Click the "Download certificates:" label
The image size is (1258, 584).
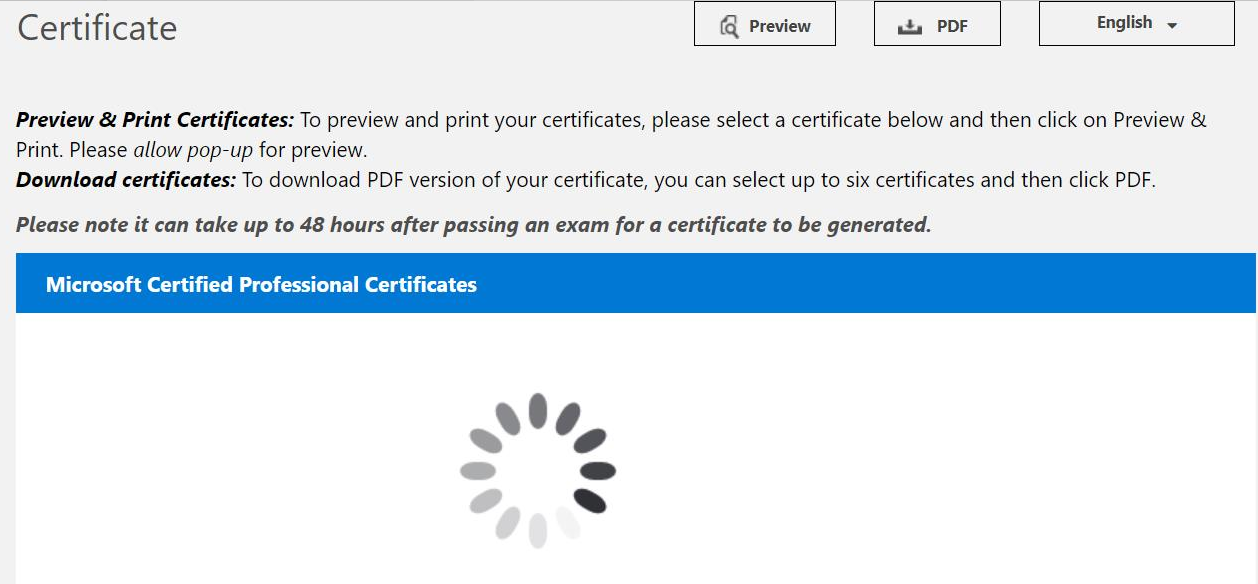[x=126, y=181]
